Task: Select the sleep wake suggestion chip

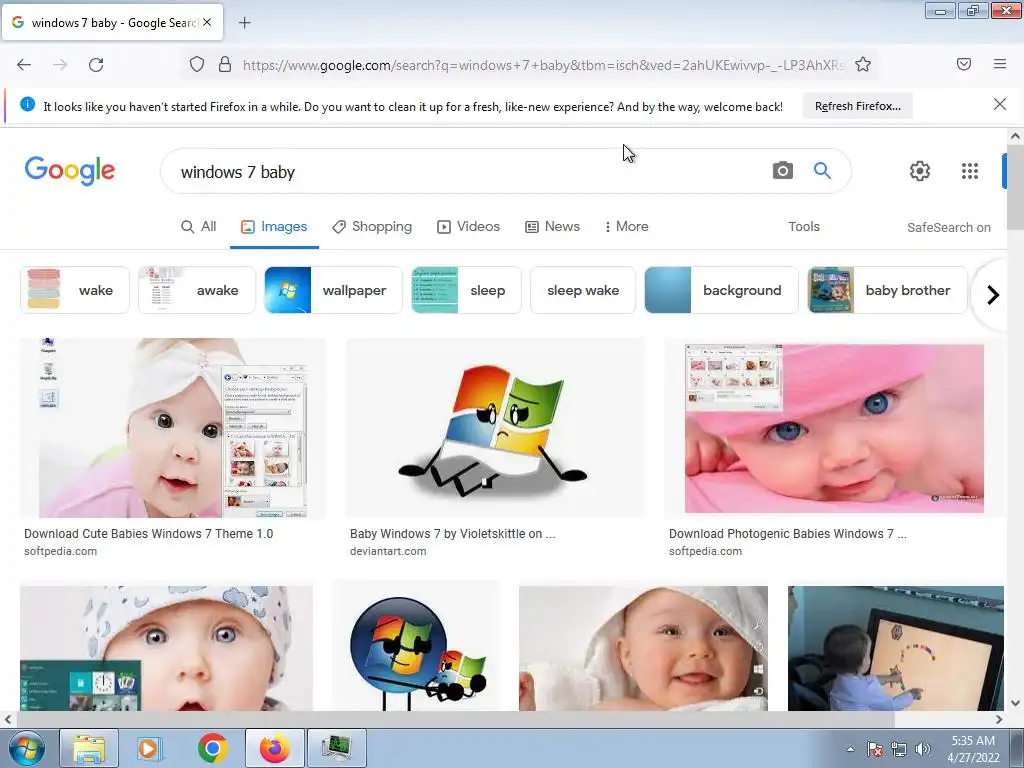Action: pos(583,290)
